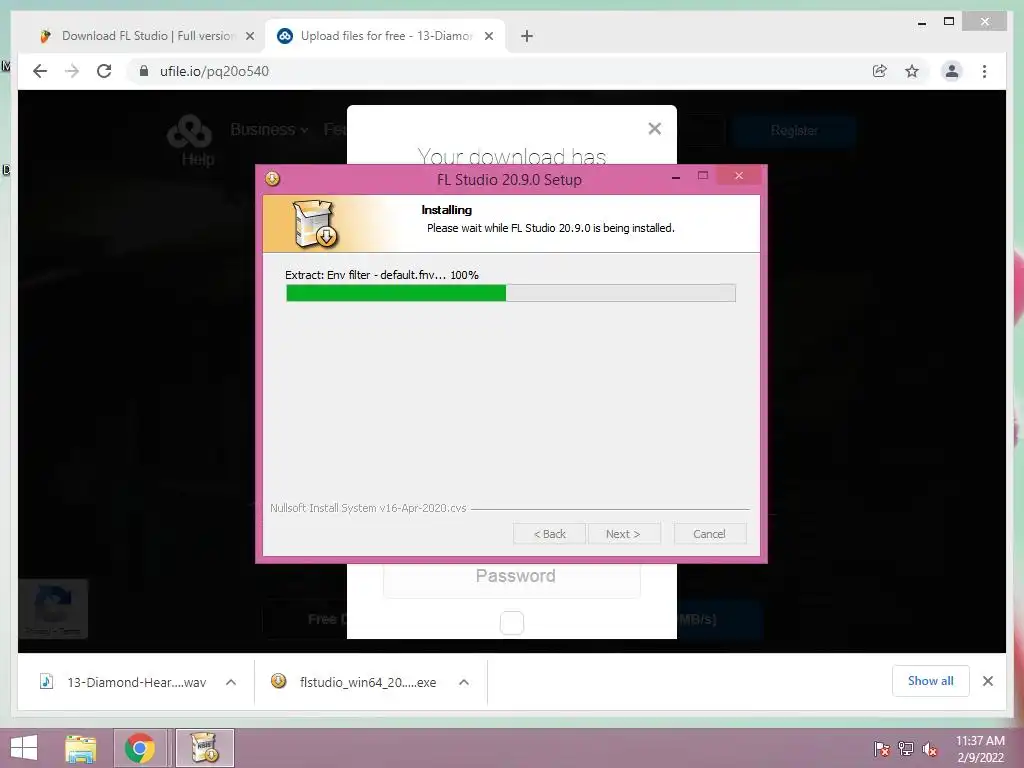
Task: Expand options for flstudio_win64 exe download
Action: pos(464,682)
